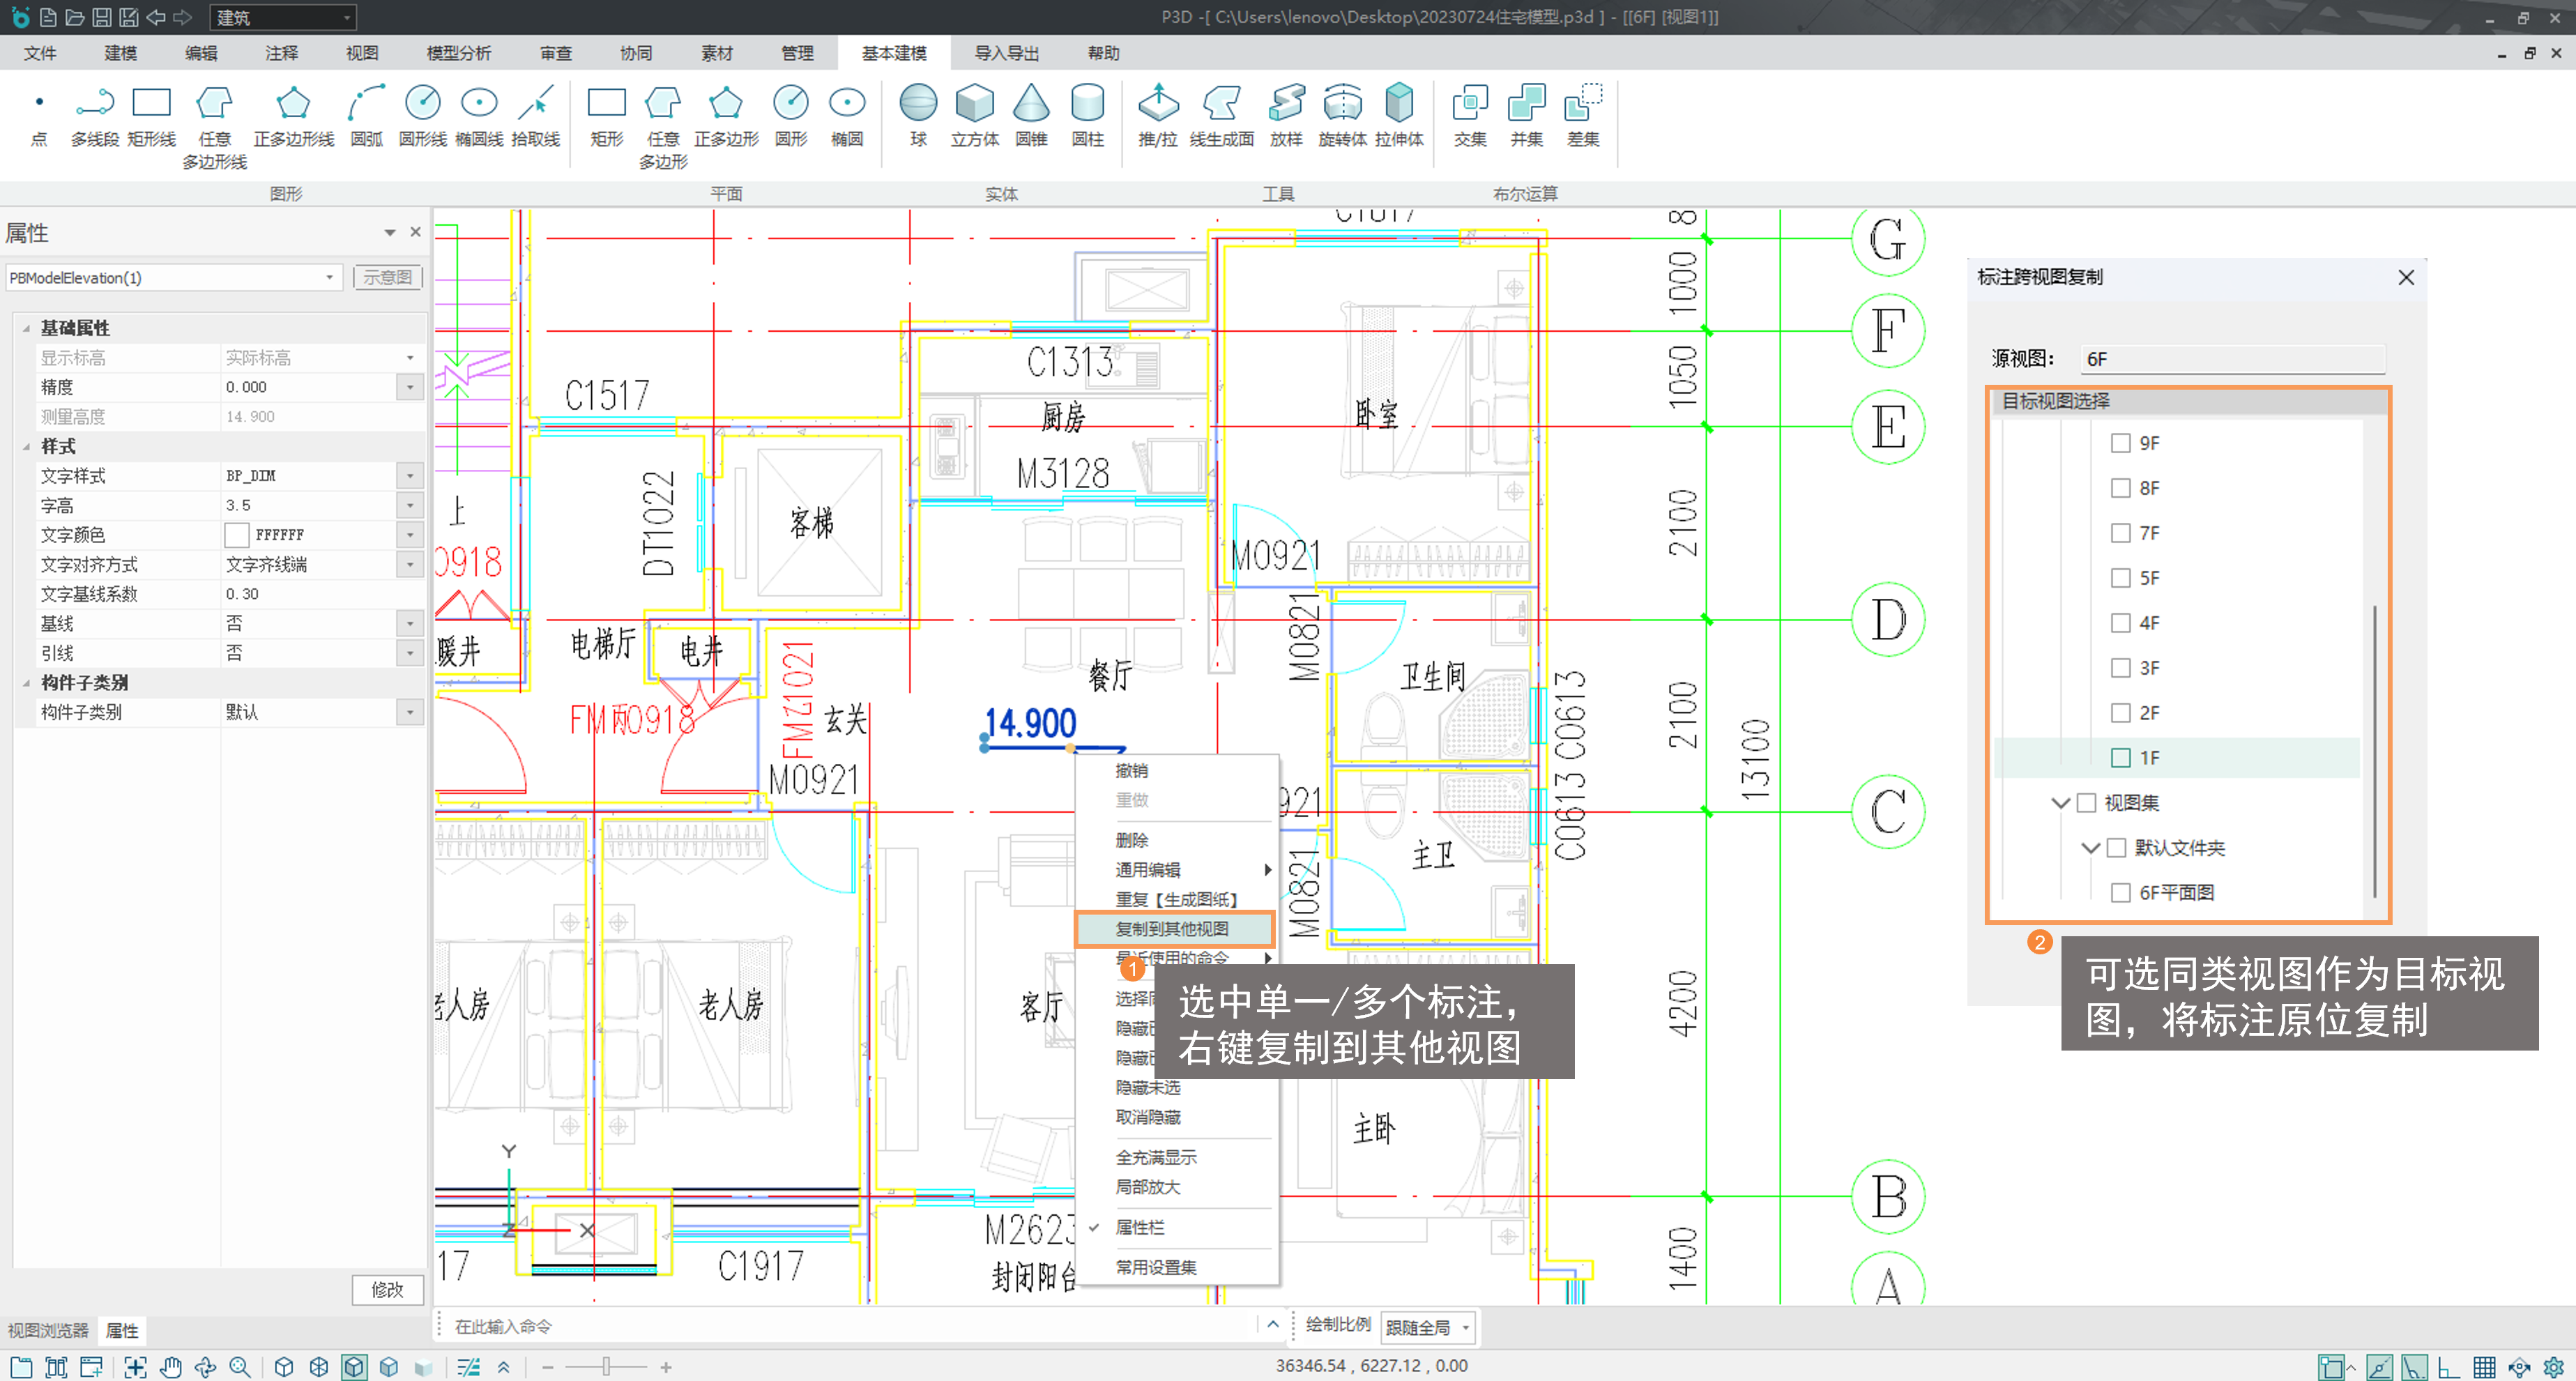The image size is (2576, 1381).
Task: Open the 模型分析 ribbon tab
Action: (x=458, y=53)
